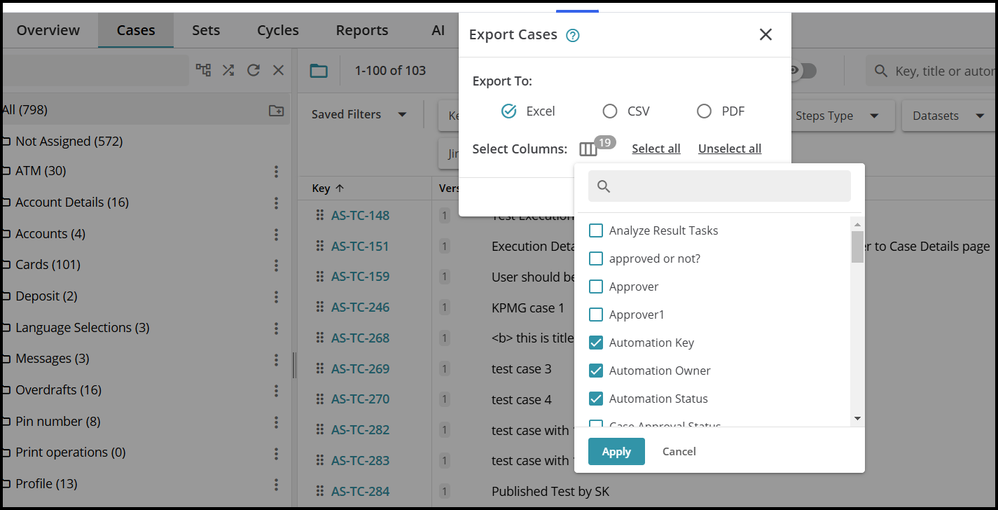The width and height of the screenshot is (998, 510).
Task: Open the kebab menu for Language Selections folder
Action: [x=276, y=328]
